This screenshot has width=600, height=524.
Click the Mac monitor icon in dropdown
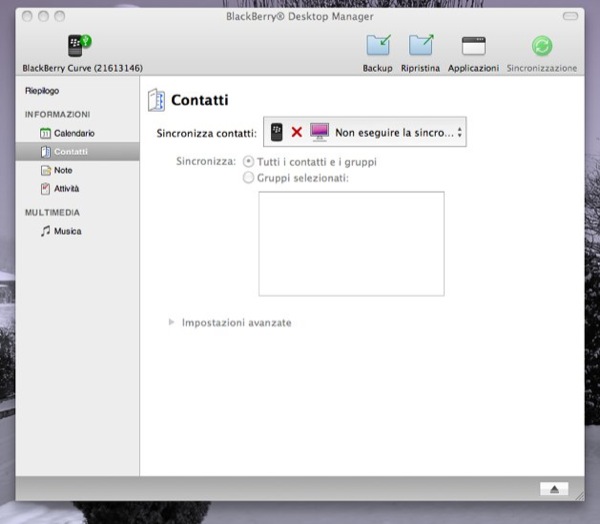pos(320,132)
